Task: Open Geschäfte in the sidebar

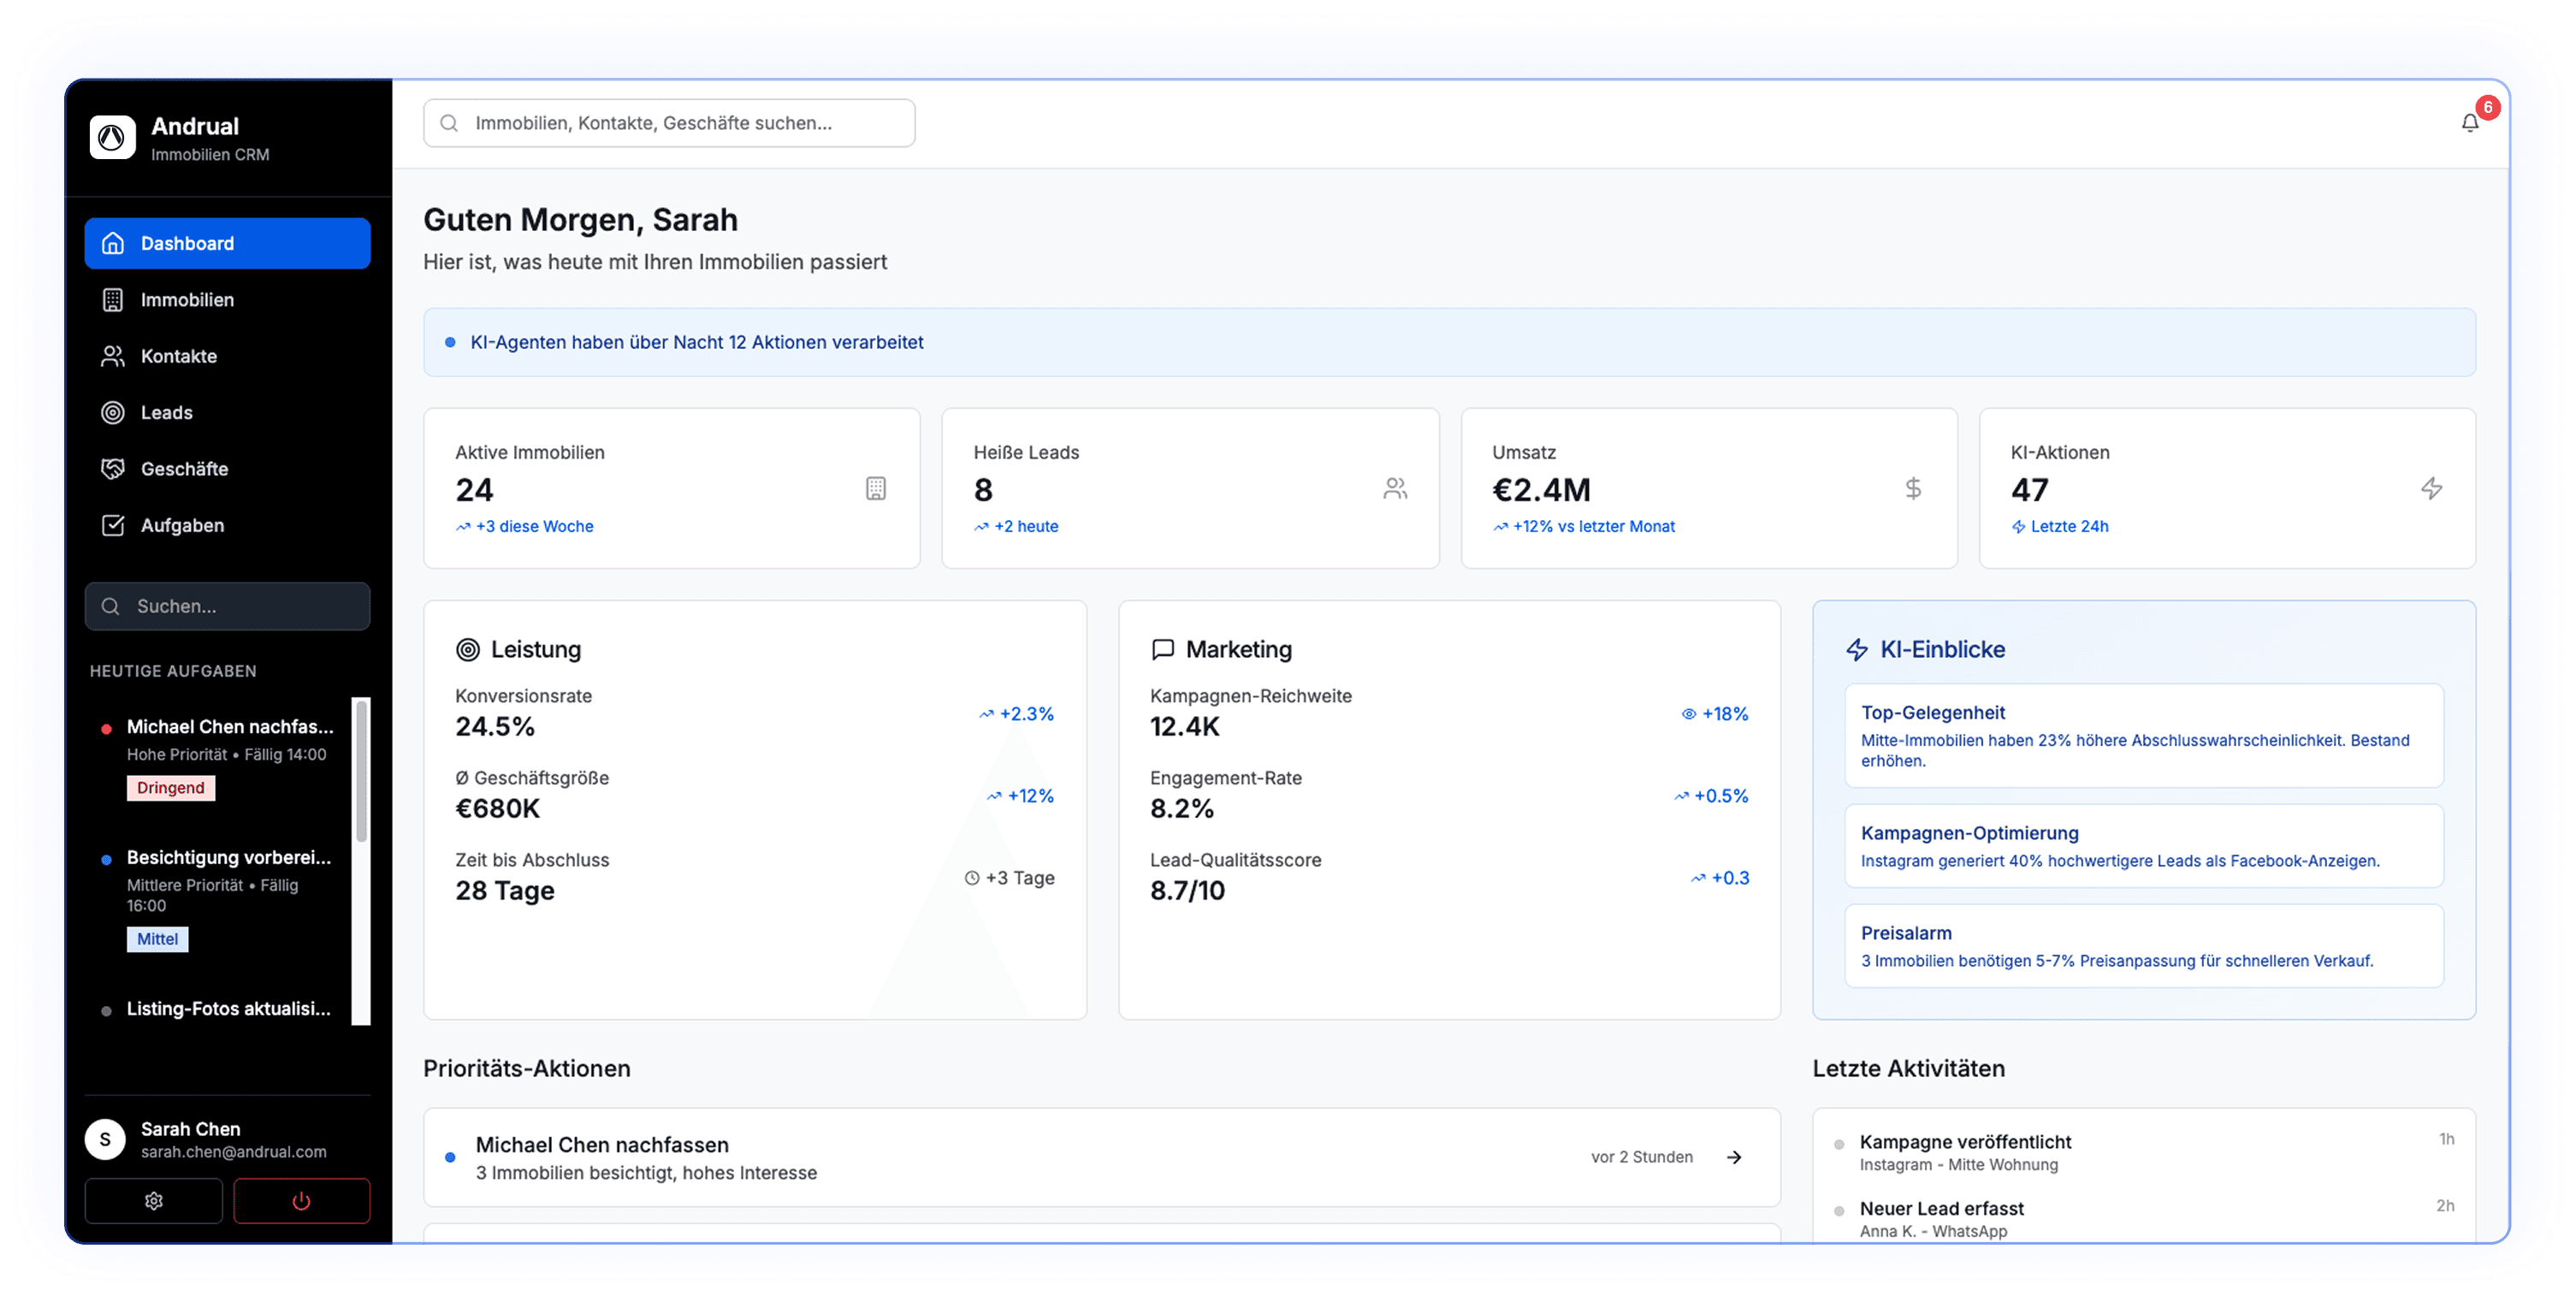Action: click(184, 469)
